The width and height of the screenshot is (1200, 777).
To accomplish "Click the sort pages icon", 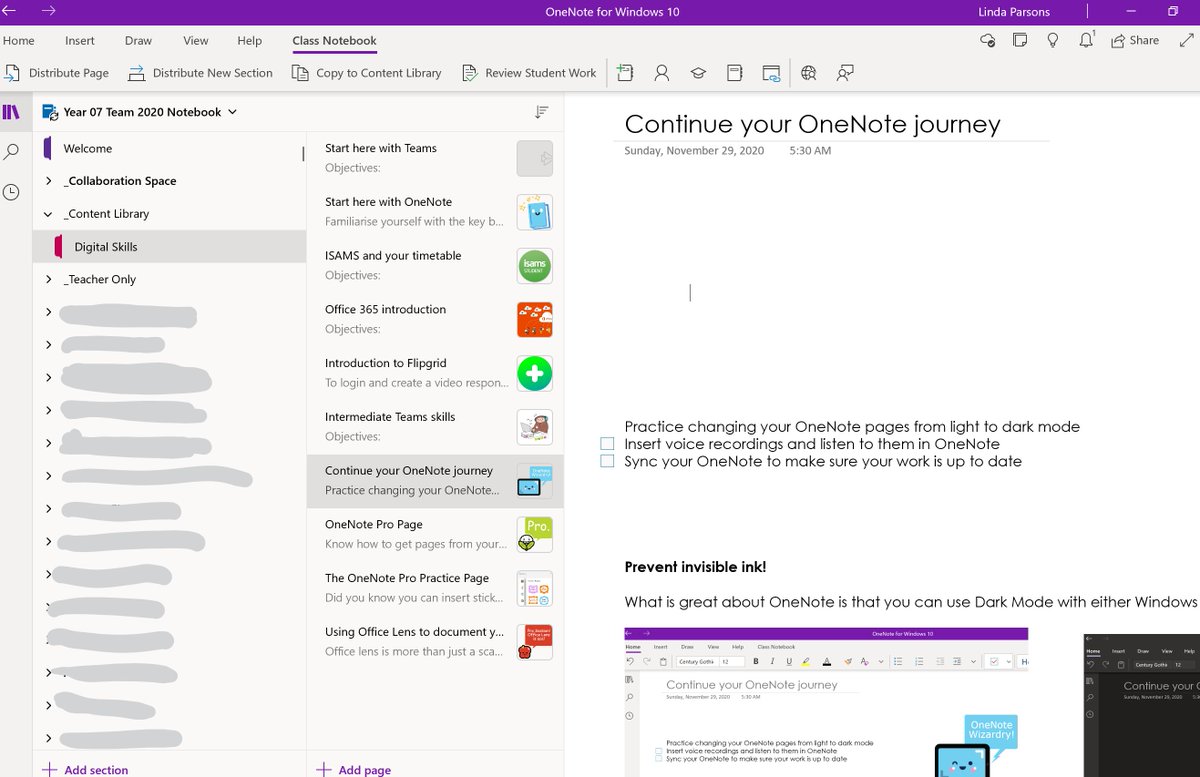I will [x=542, y=112].
